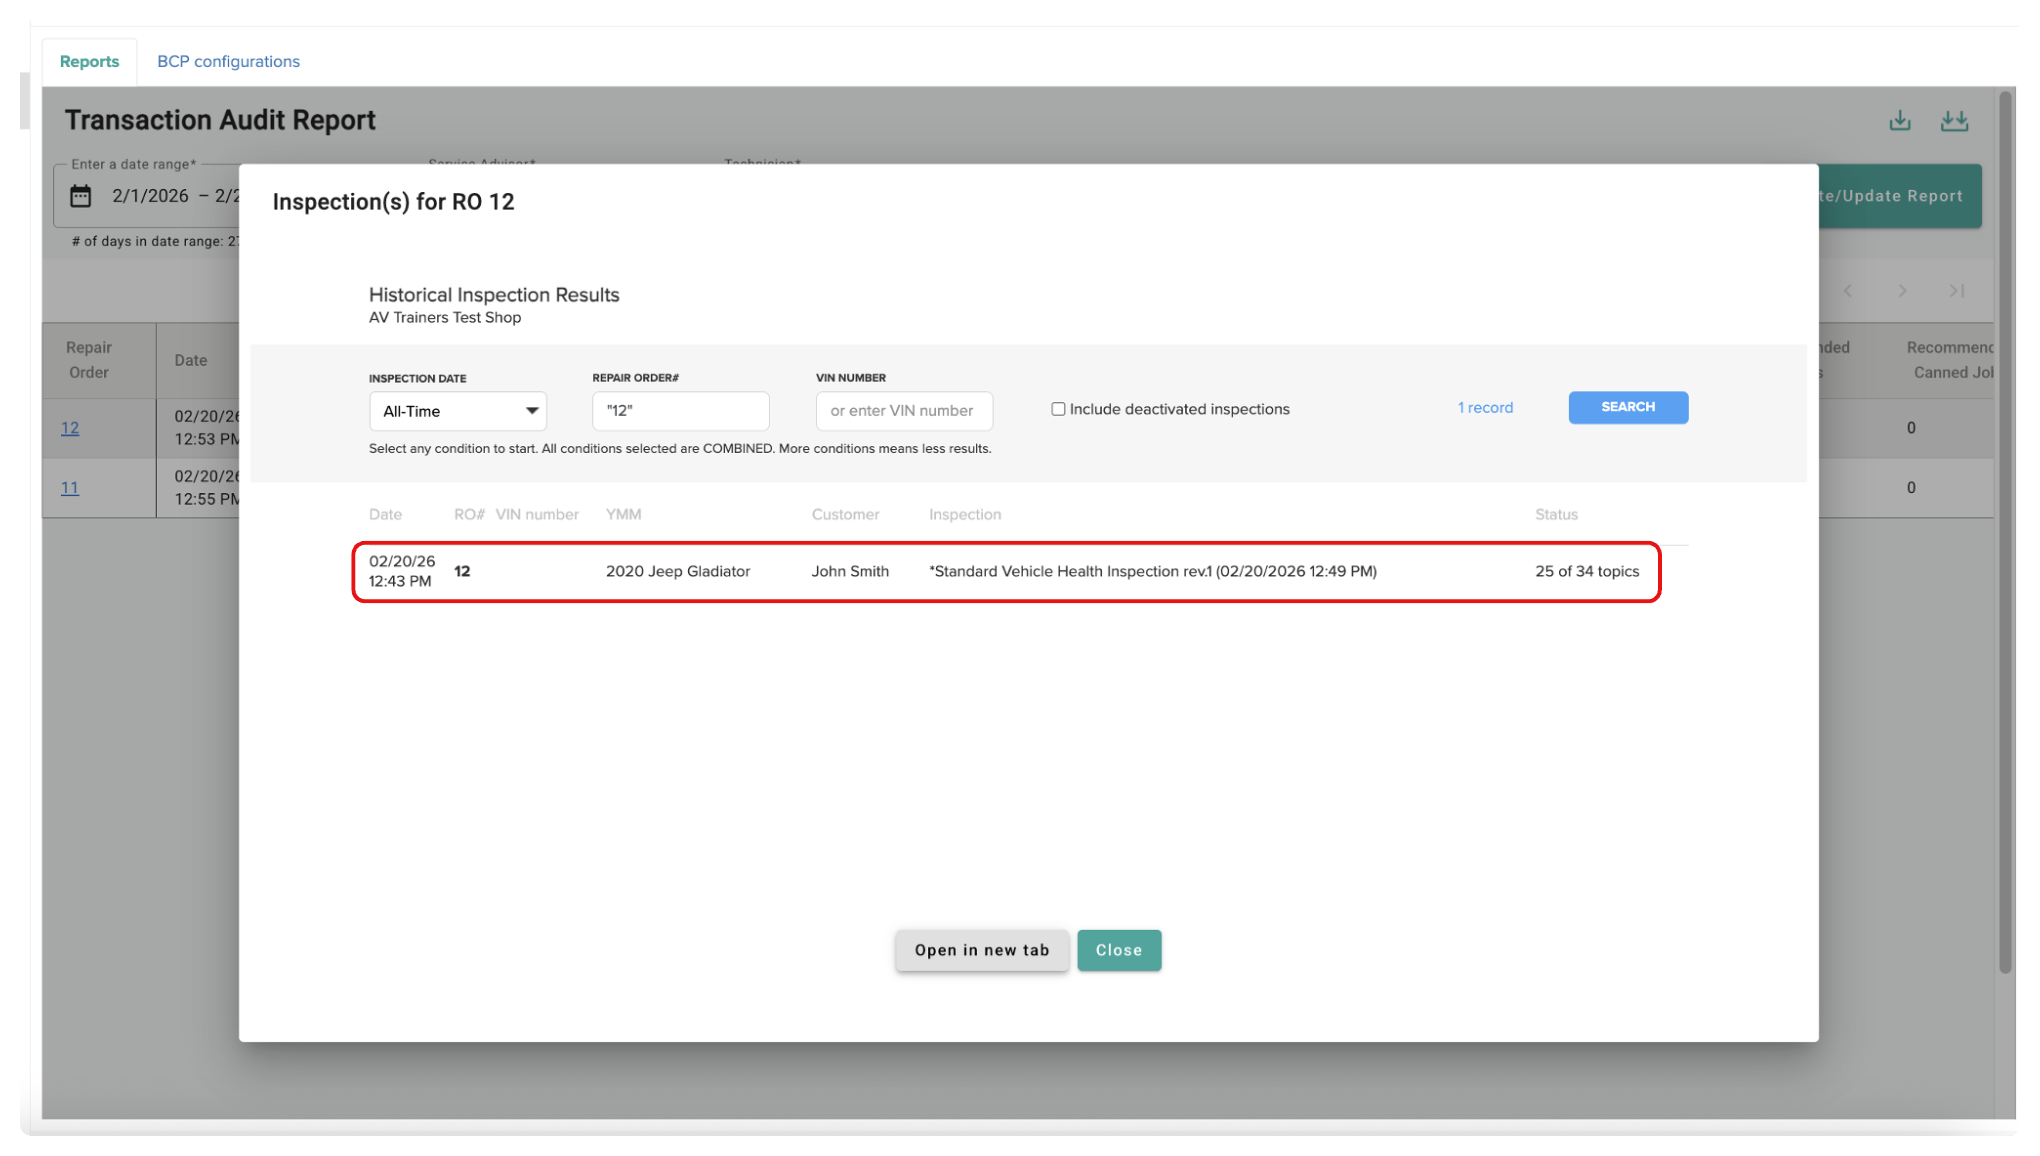
Task: Open the Inspection Date All-Time dropdown
Action: point(458,411)
